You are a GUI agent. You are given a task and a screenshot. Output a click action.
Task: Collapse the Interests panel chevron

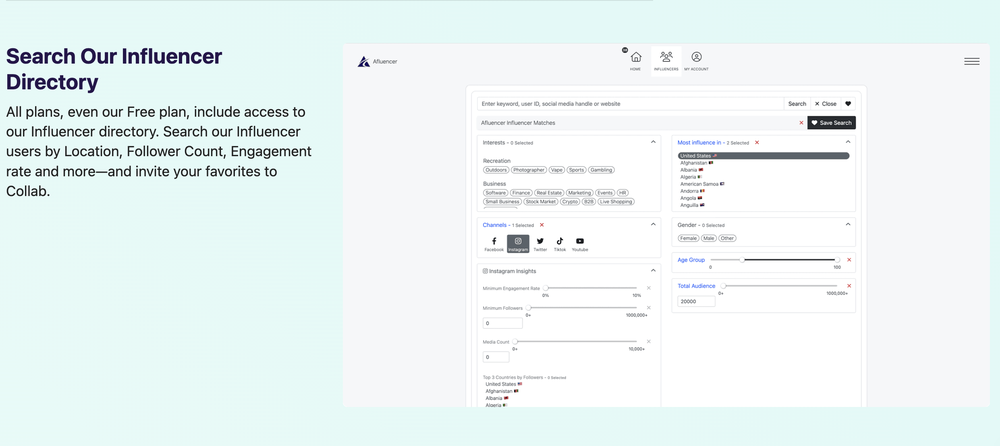[x=653, y=142]
